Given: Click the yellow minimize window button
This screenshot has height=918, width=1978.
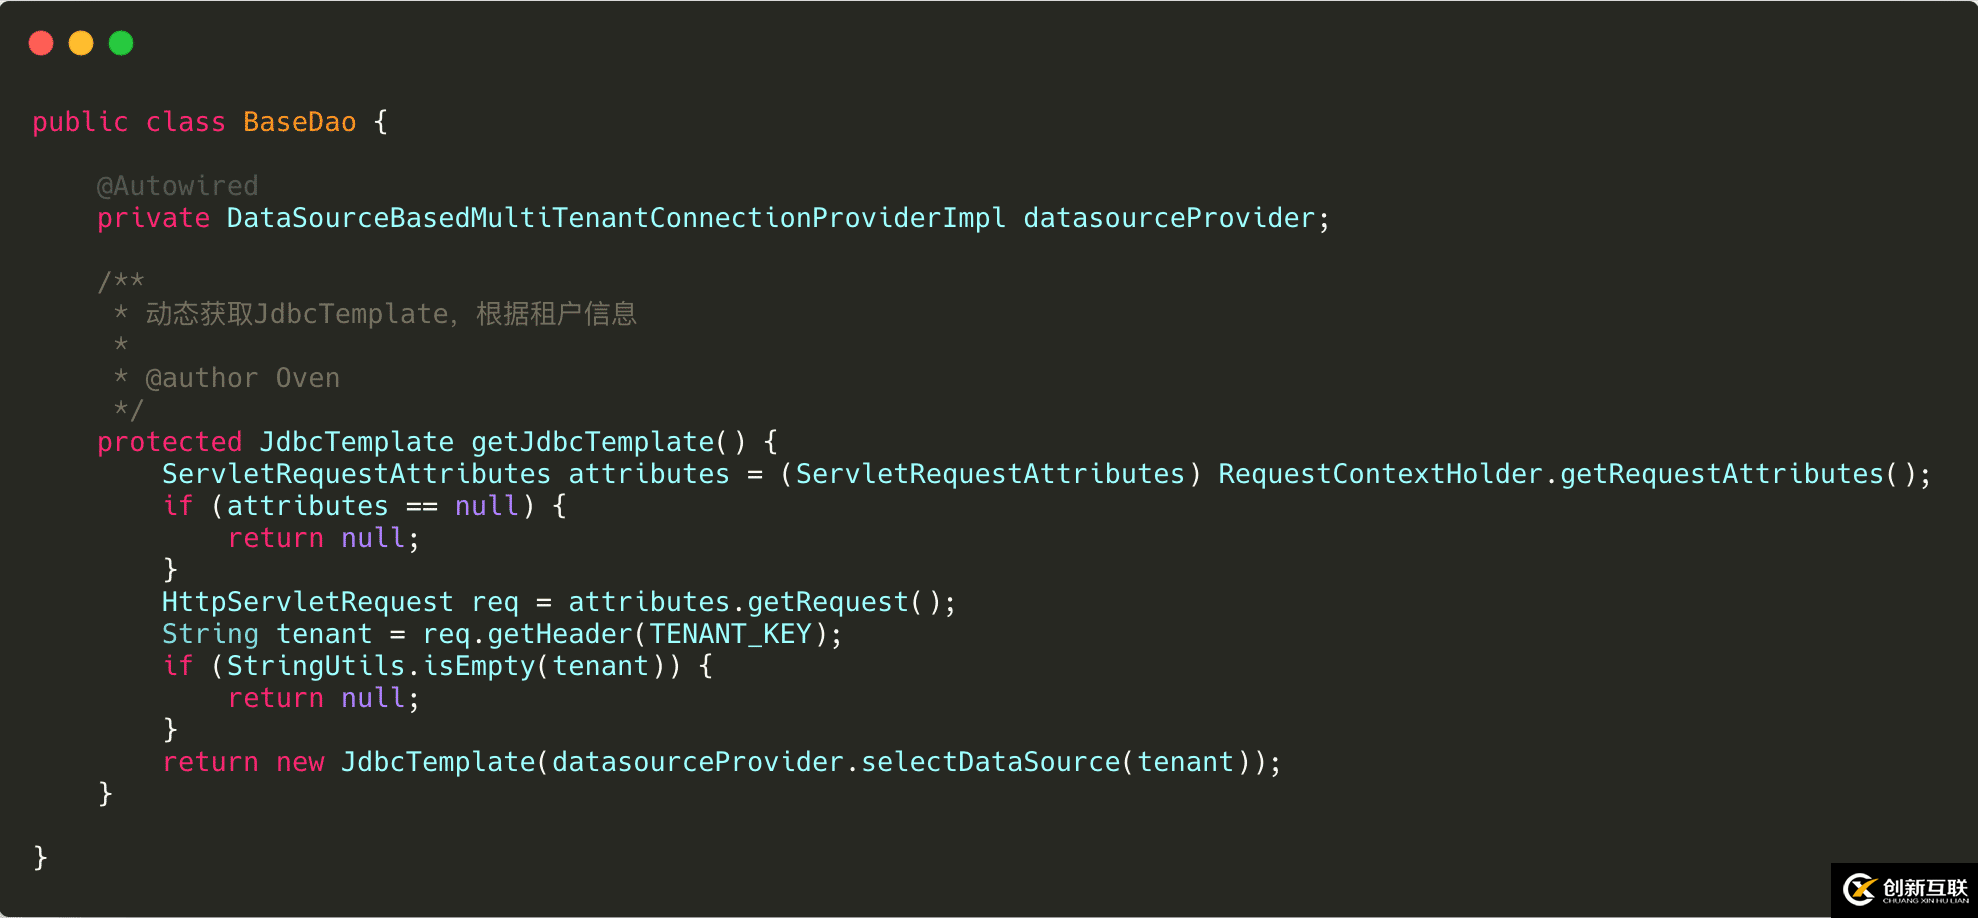Looking at the screenshot, I should pyautogui.click(x=81, y=43).
